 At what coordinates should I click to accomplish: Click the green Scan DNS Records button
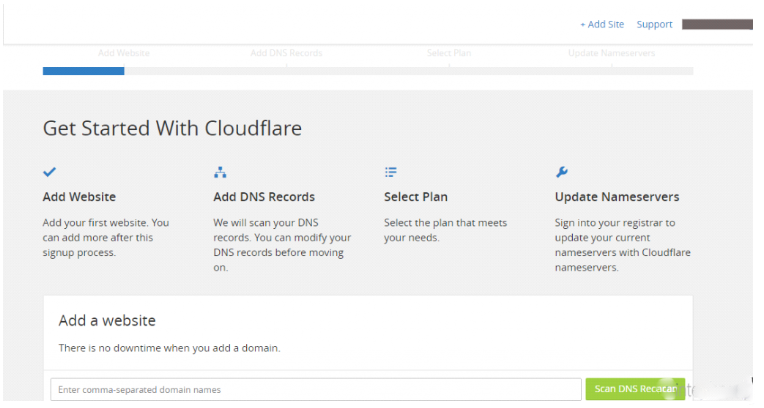tap(635, 389)
